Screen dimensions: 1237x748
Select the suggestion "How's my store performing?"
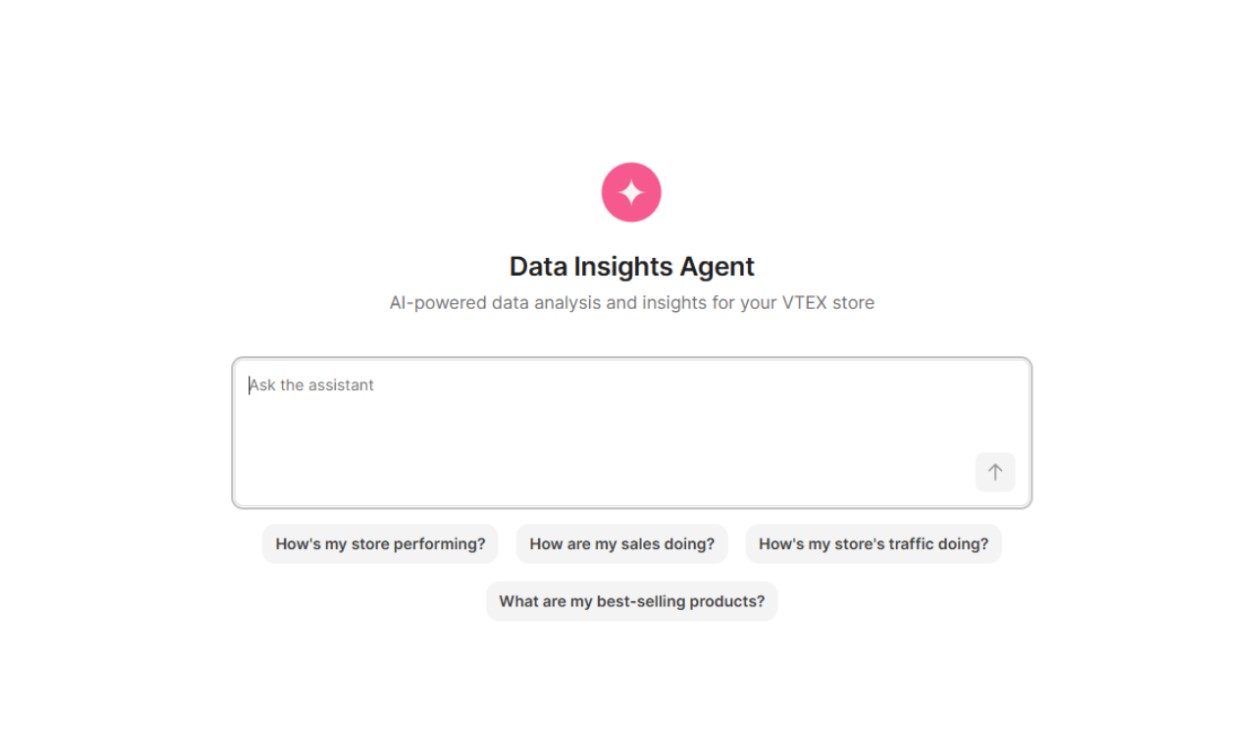380,544
